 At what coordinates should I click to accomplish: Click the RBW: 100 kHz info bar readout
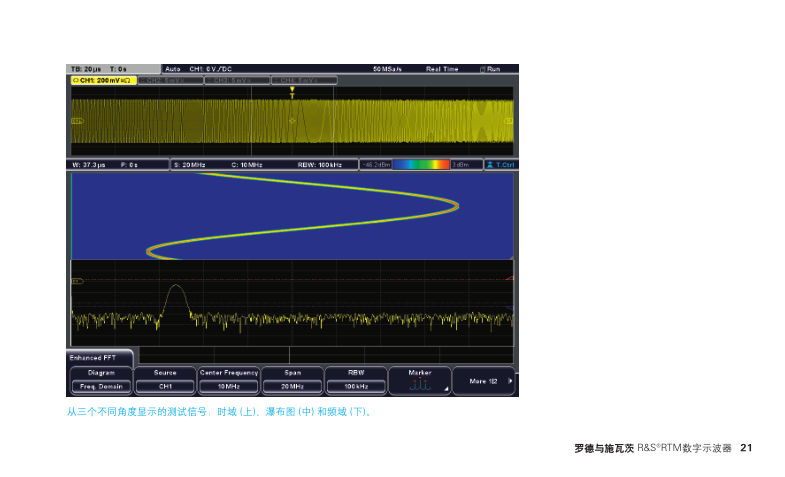[319, 165]
